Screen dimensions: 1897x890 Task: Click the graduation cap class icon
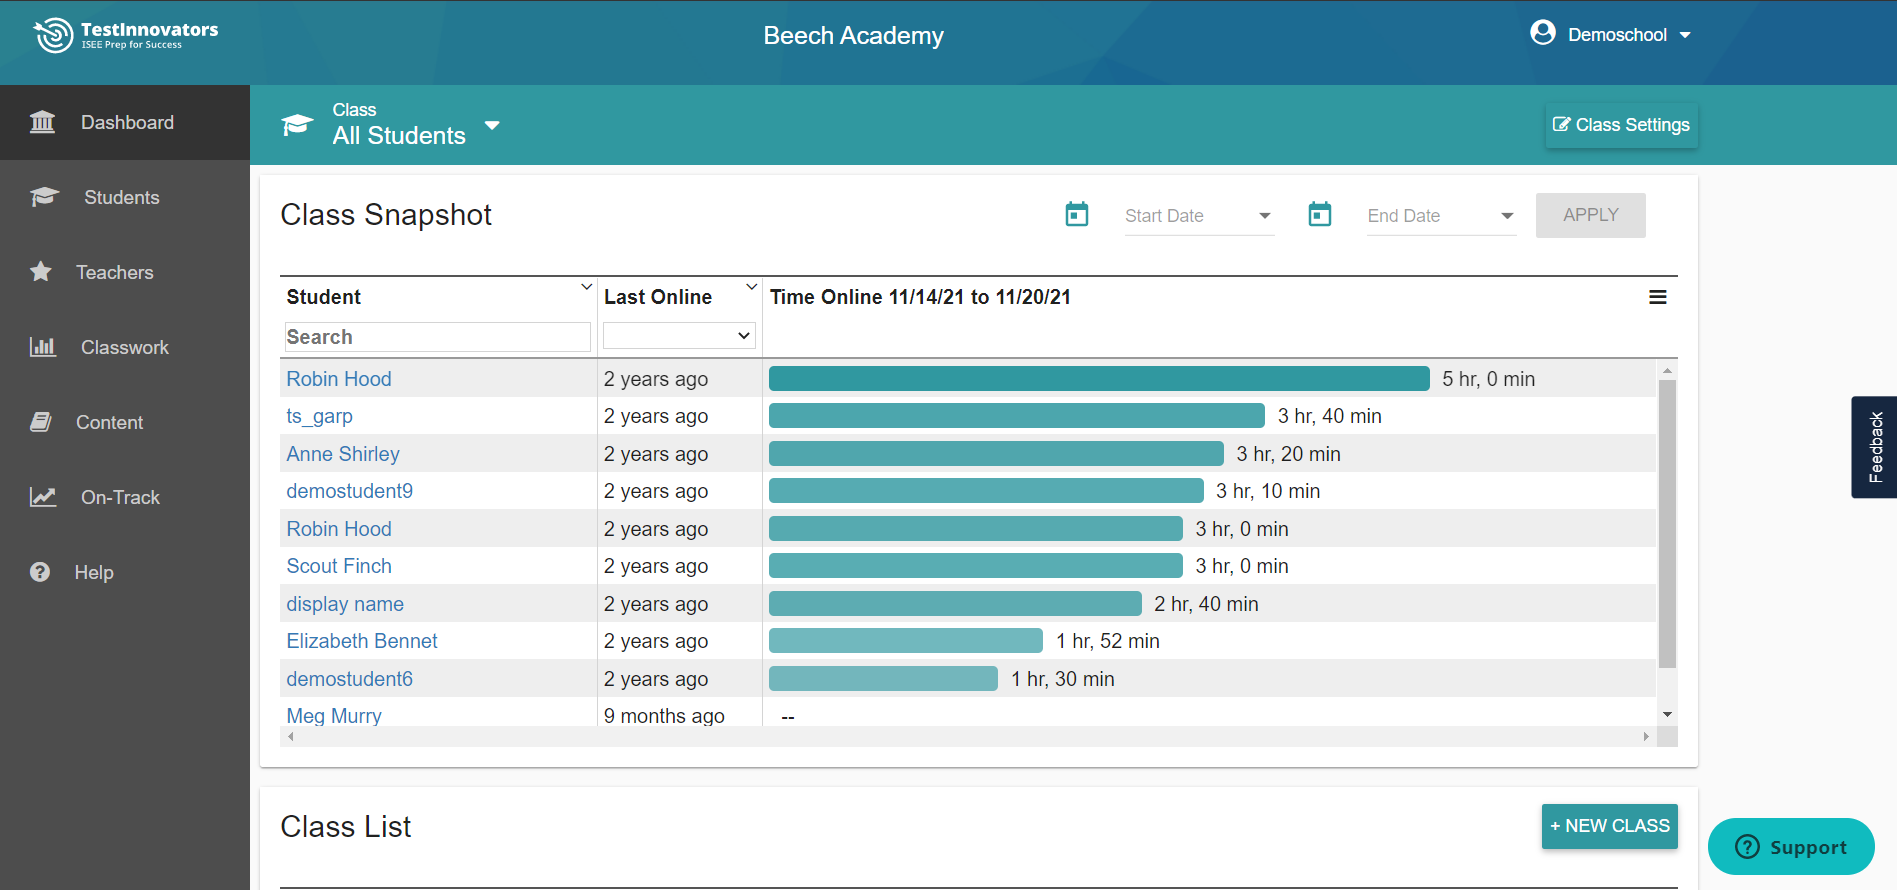298,125
